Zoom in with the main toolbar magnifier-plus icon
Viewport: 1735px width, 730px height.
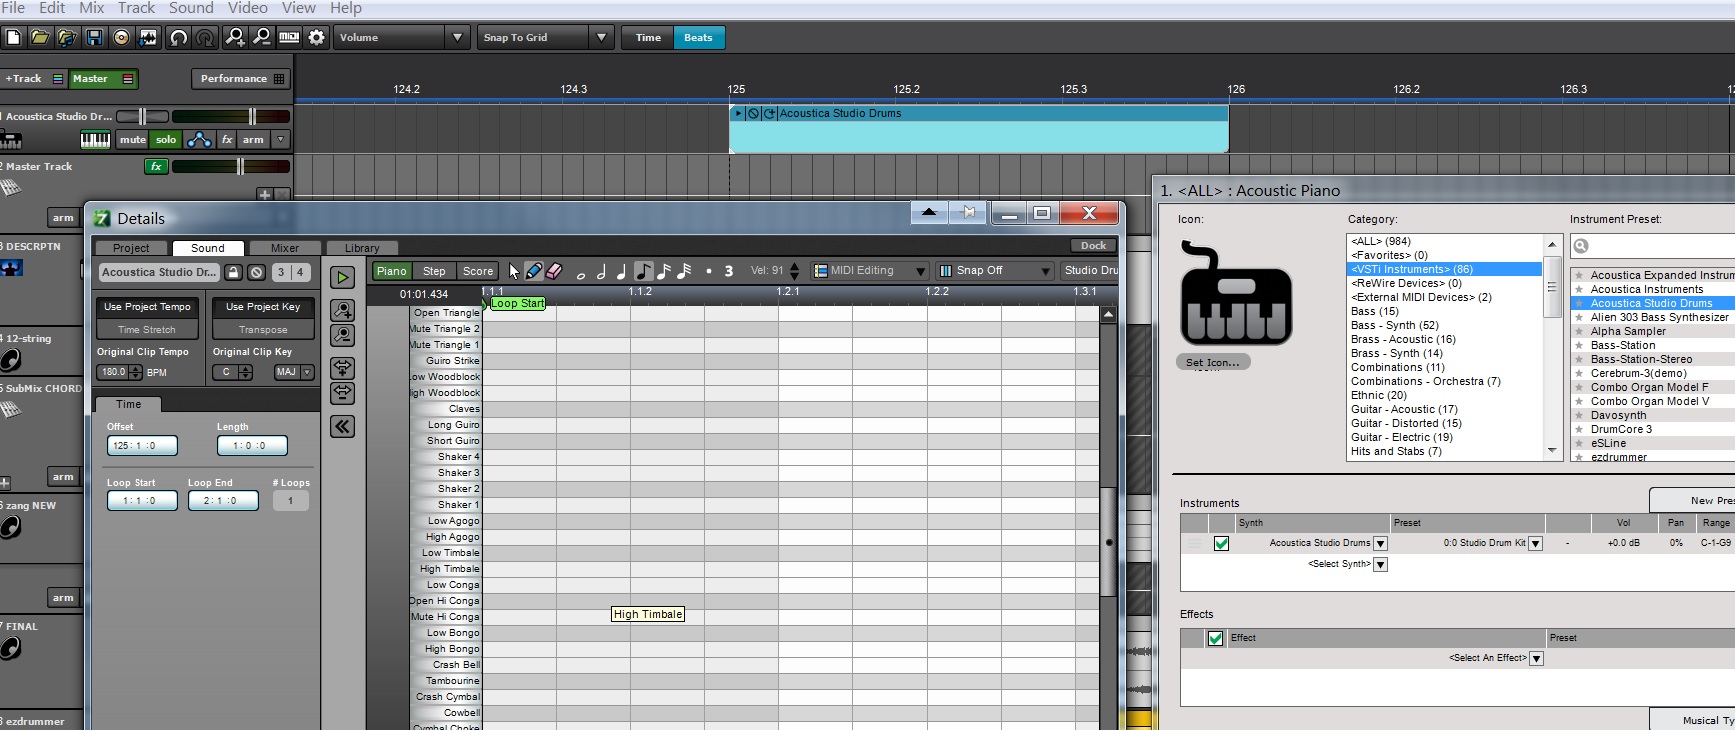pos(235,38)
